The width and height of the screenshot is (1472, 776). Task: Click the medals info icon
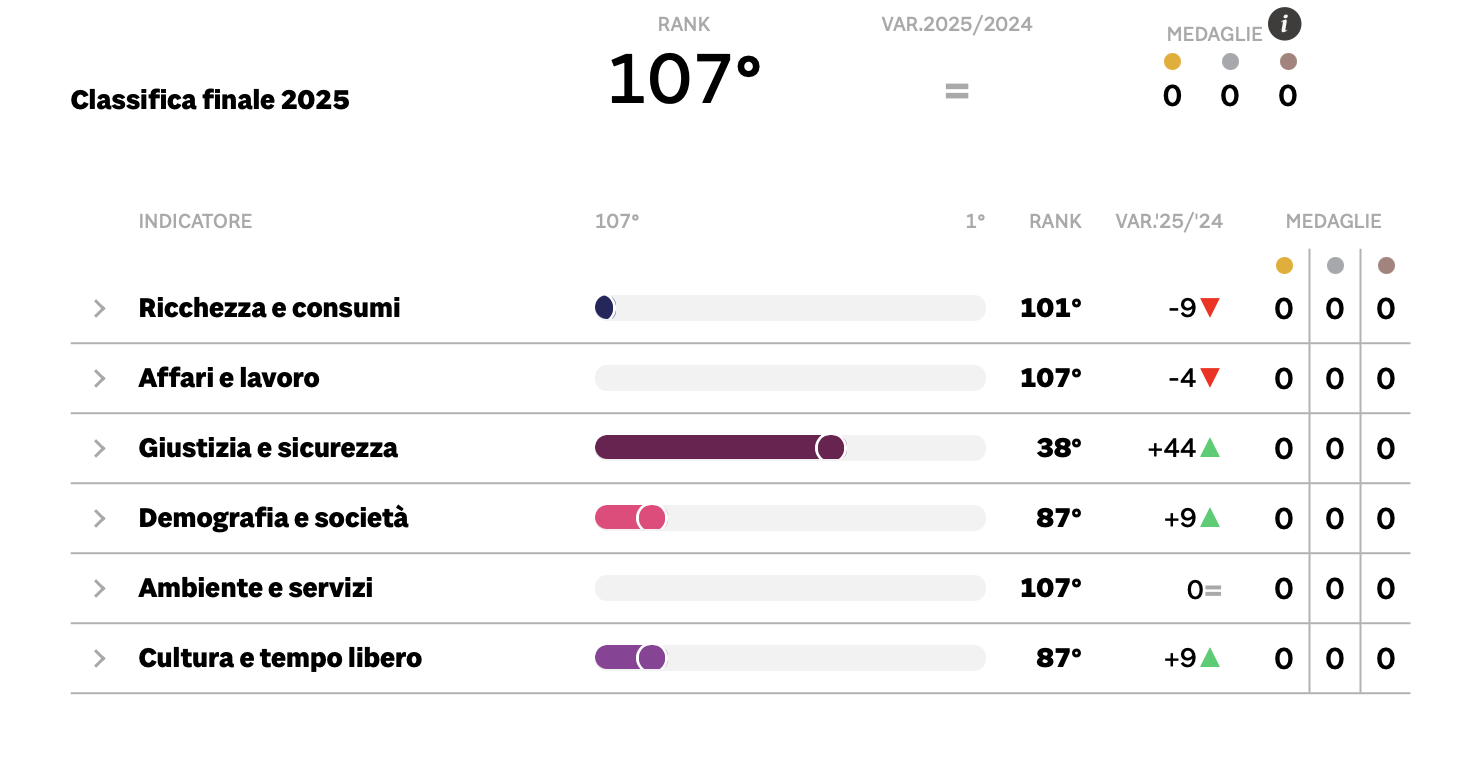tap(1284, 24)
